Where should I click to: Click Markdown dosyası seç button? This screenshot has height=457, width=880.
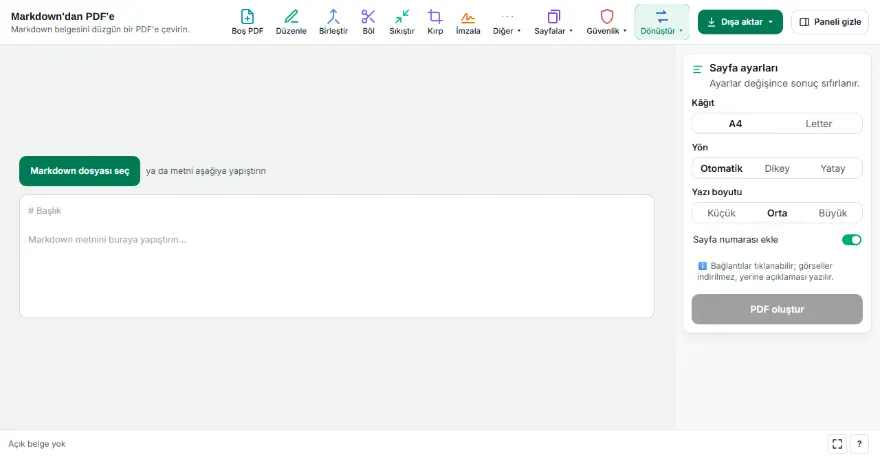[x=80, y=171]
